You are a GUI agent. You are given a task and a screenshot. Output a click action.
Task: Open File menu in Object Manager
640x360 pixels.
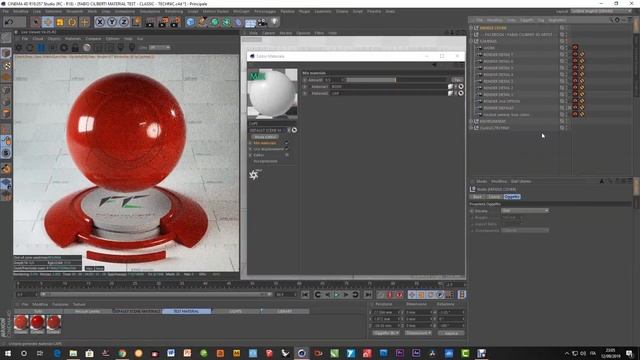click(x=480, y=20)
